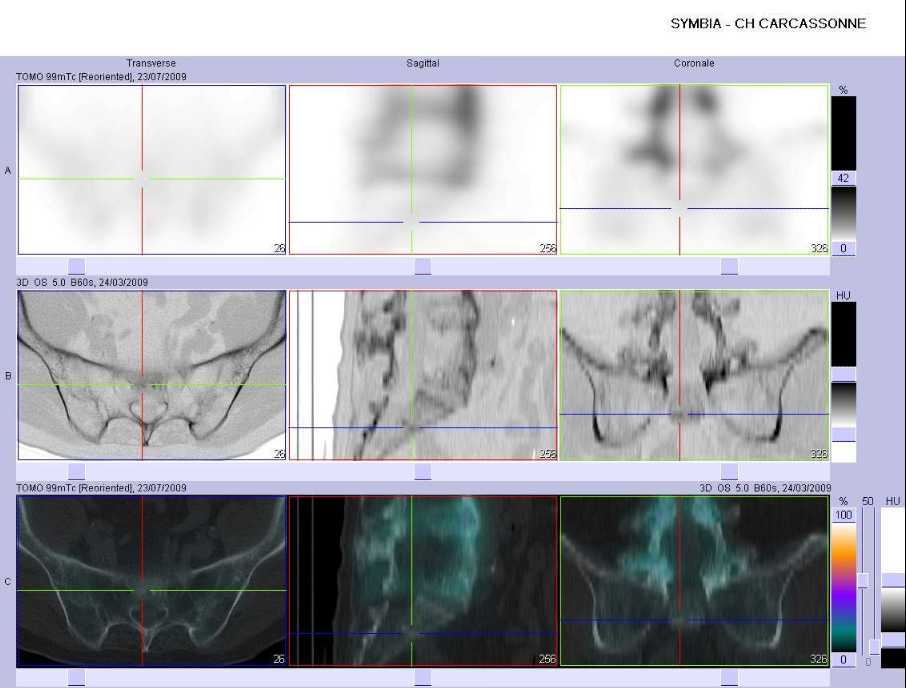The width and height of the screenshot is (906, 688).
Task: Select the row C fused sagittal image
Action: coord(423,581)
